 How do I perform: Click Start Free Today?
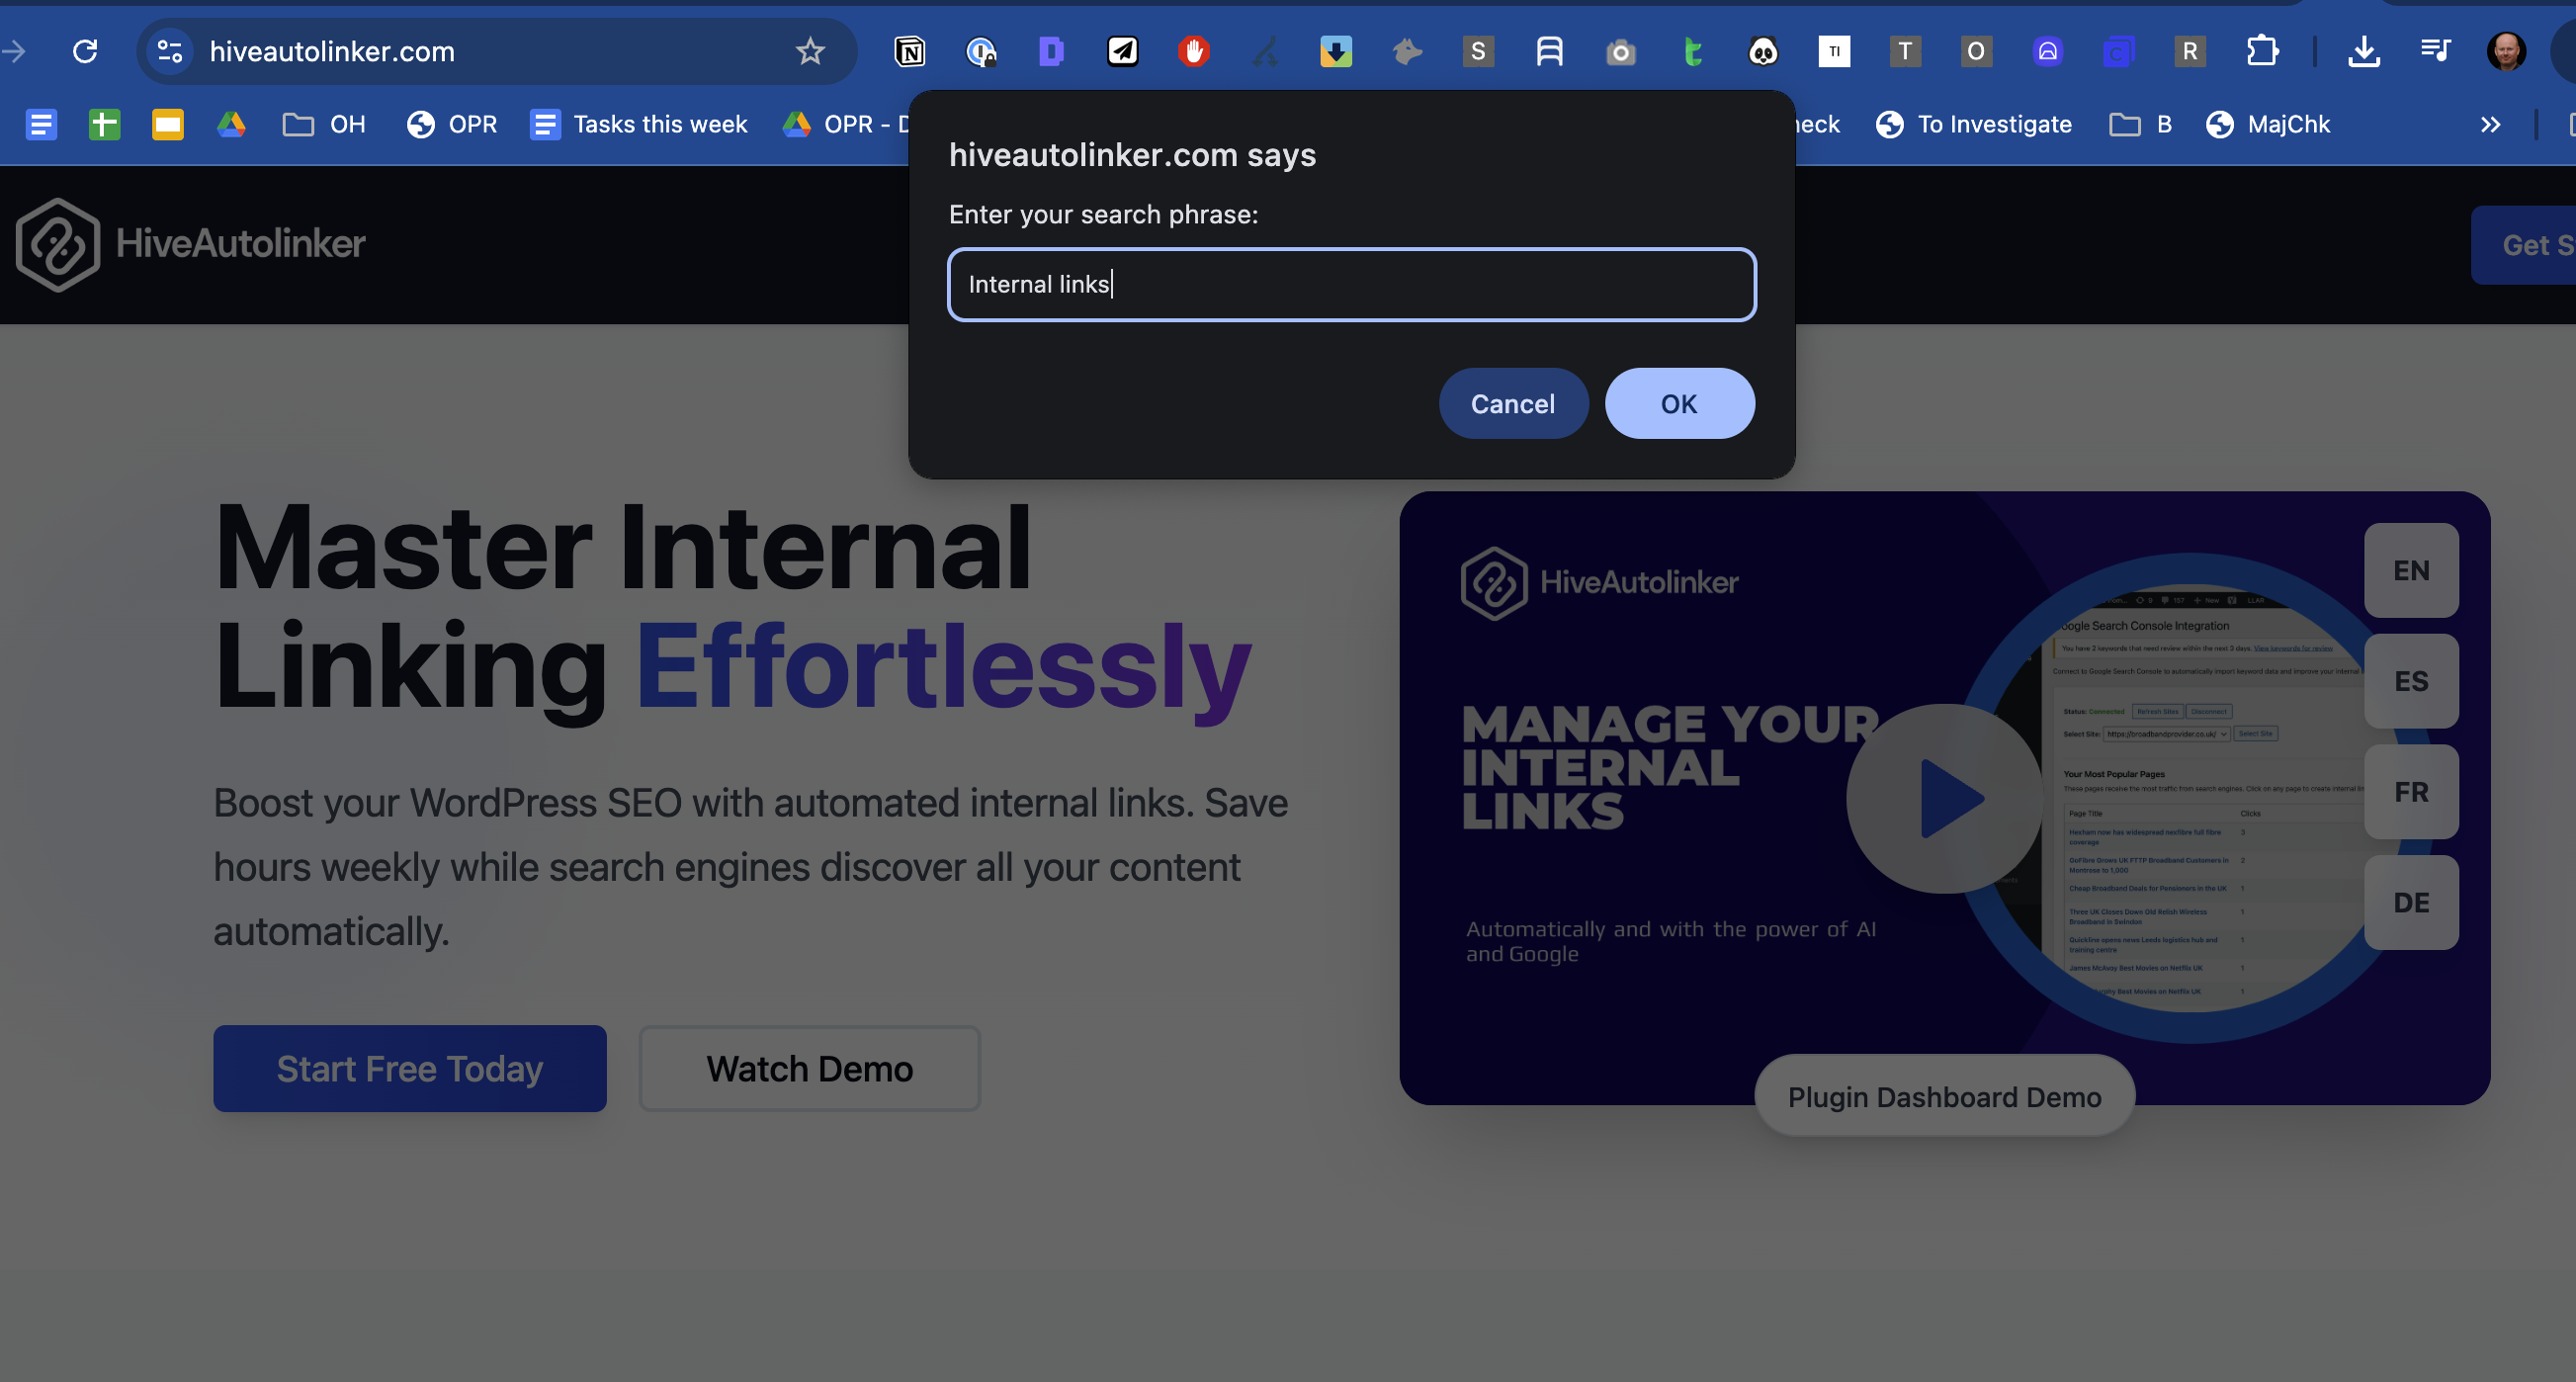pyautogui.click(x=409, y=1068)
